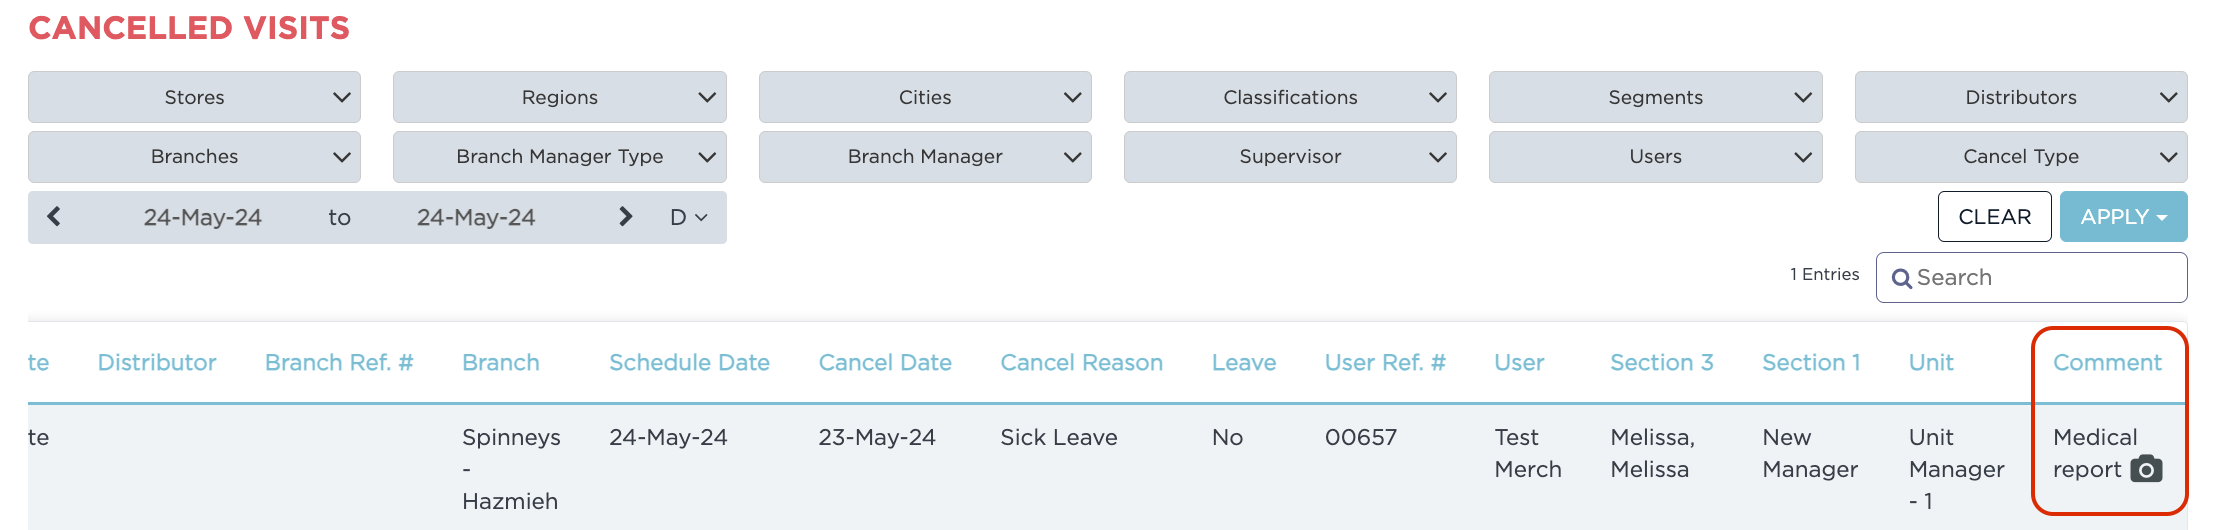Image resolution: width=2220 pixels, height=530 pixels.
Task: Expand the Branch Manager Type dropdown
Action: coord(559,157)
